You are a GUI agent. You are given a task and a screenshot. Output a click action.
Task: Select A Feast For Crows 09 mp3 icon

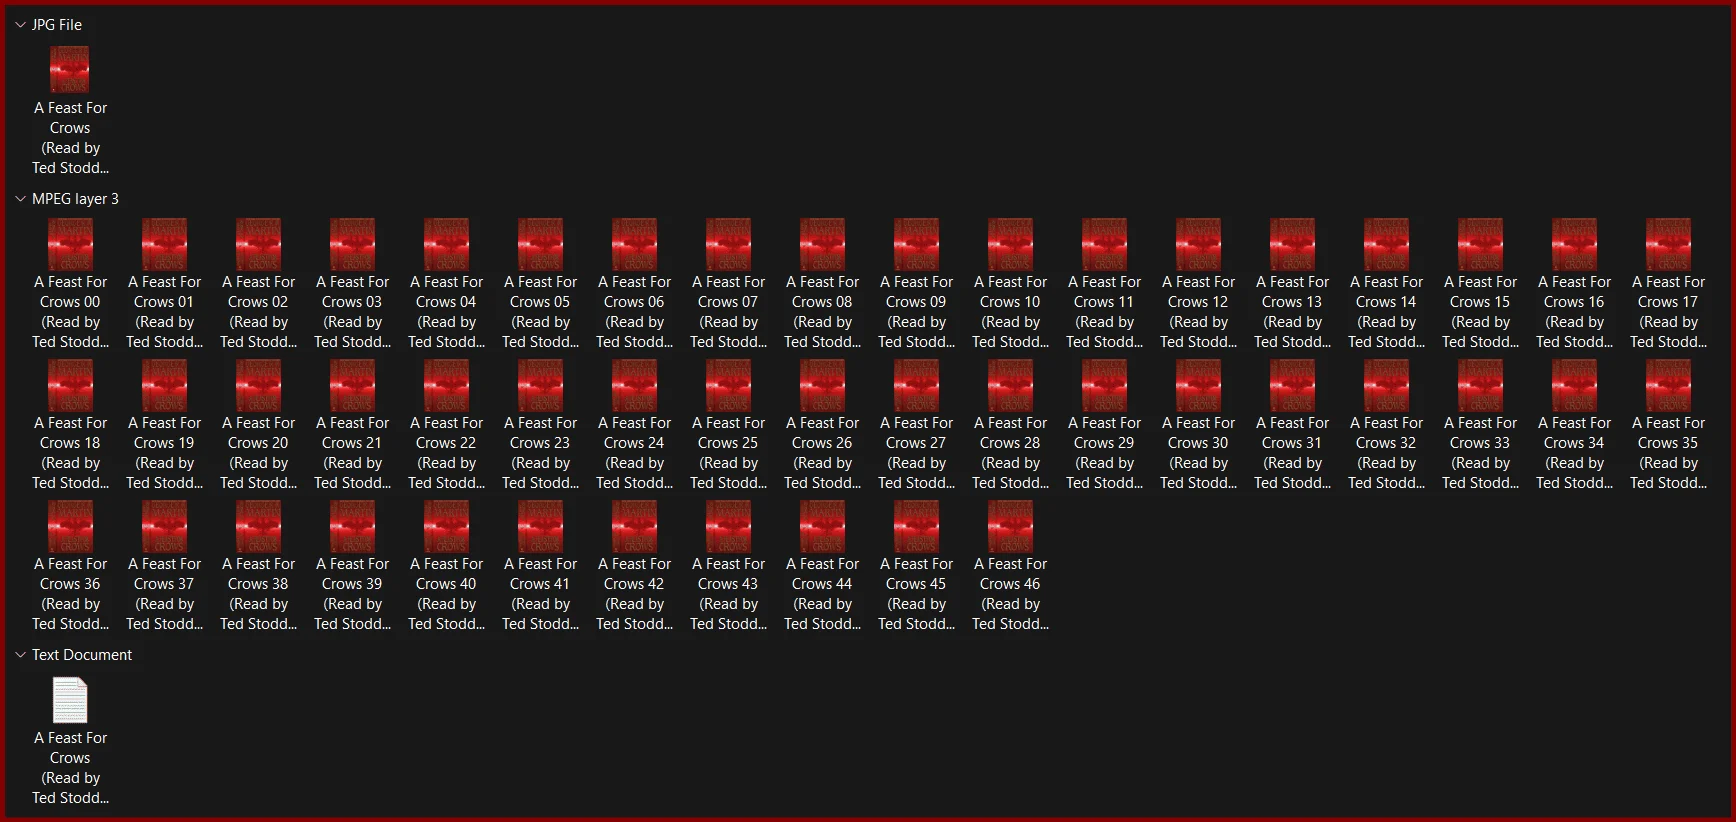[916, 244]
